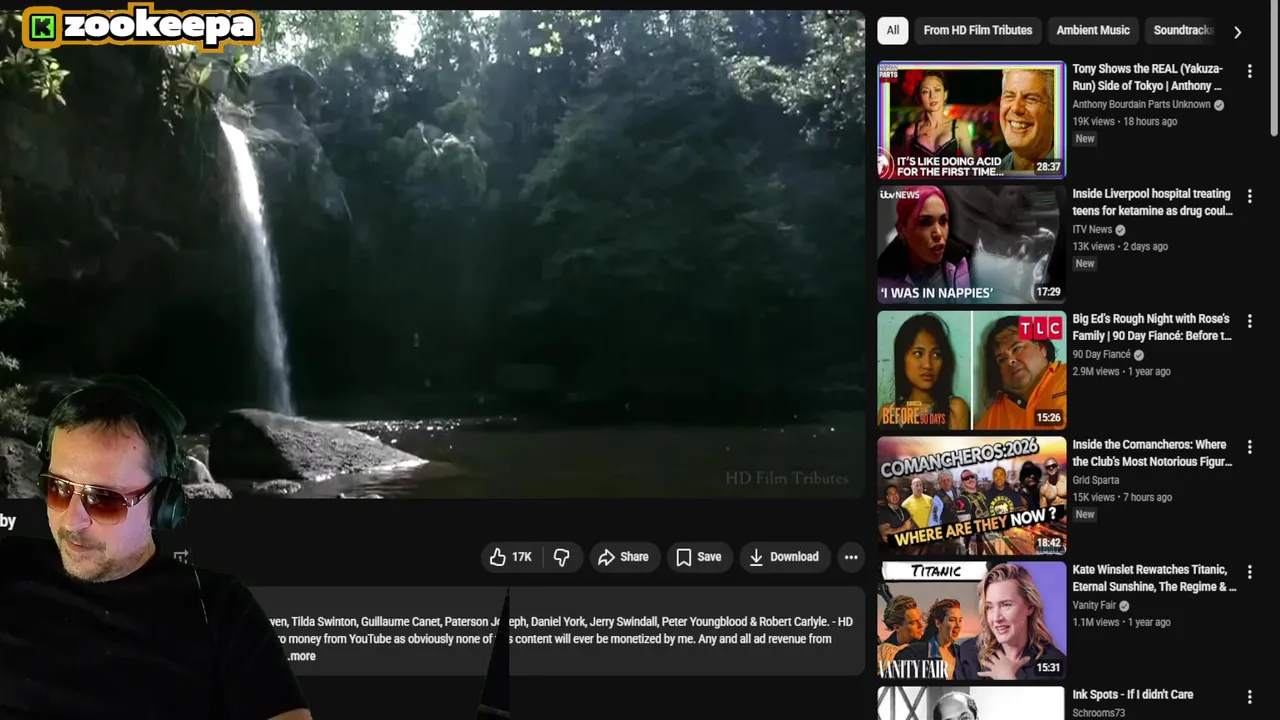Viewport: 1280px width, 720px height.
Task: Open Big Ed 90 Day Fiancé thumbnail
Action: pyautogui.click(x=971, y=370)
